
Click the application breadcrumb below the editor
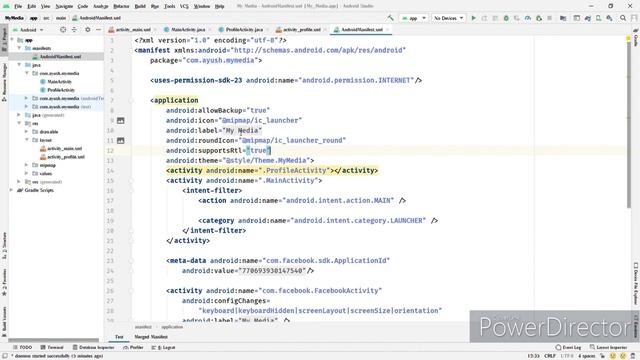pyautogui.click(x=172, y=327)
